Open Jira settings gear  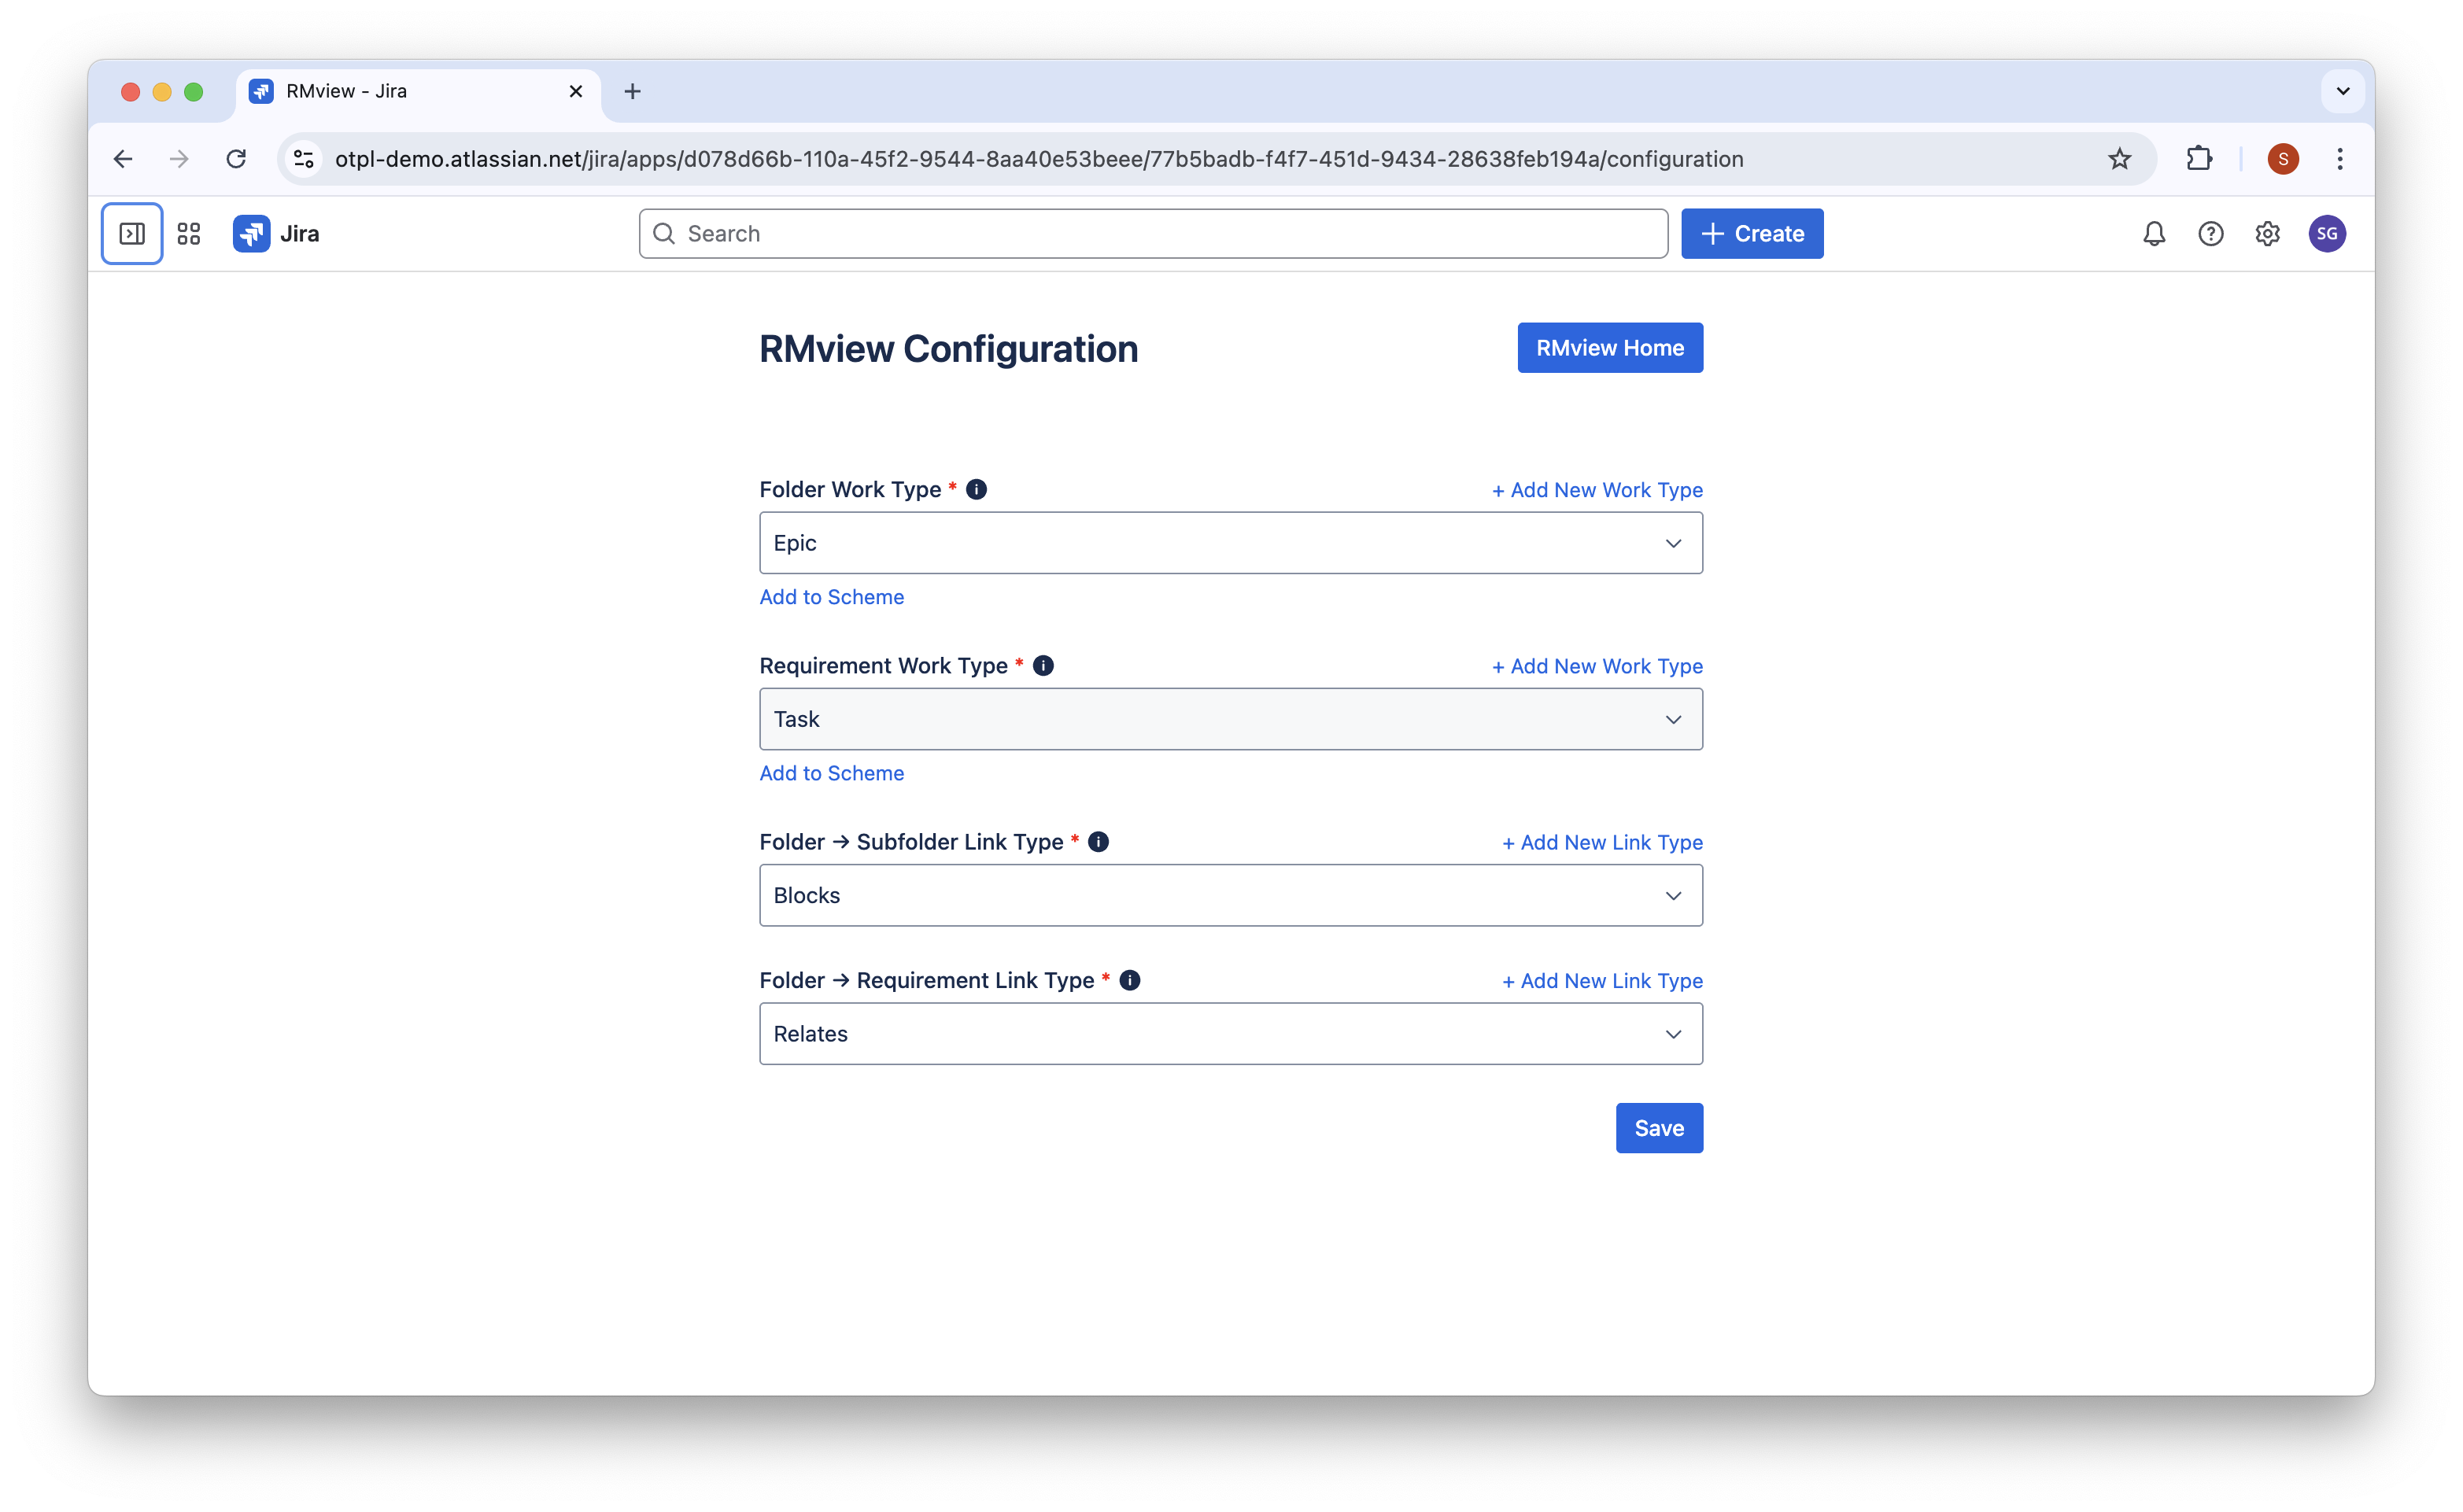pyautogui.click(x=2267, y=234)
